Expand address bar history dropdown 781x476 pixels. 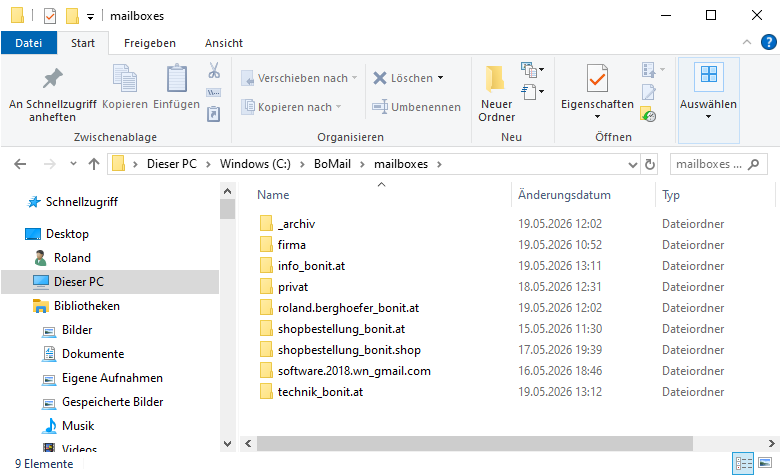(633, 164)
